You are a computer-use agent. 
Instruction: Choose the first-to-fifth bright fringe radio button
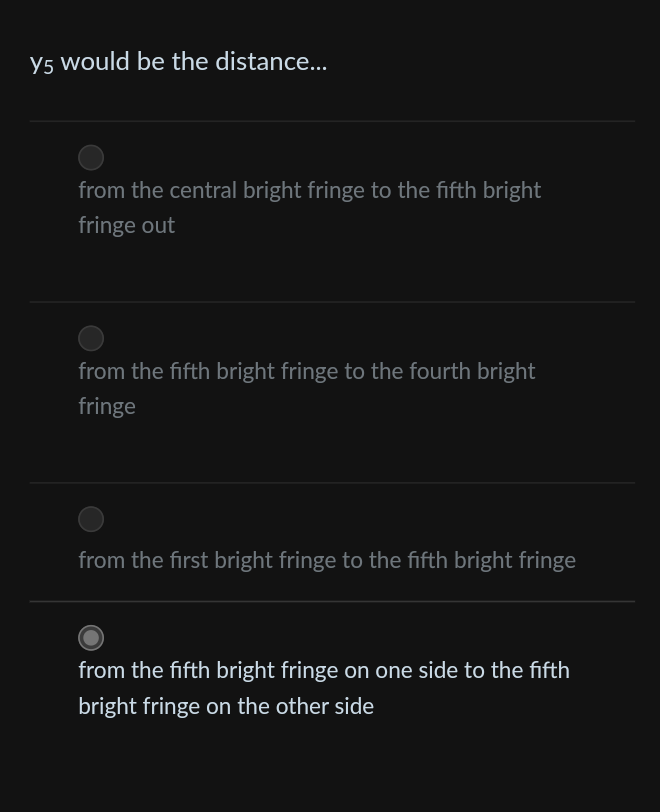click(91, 519)
